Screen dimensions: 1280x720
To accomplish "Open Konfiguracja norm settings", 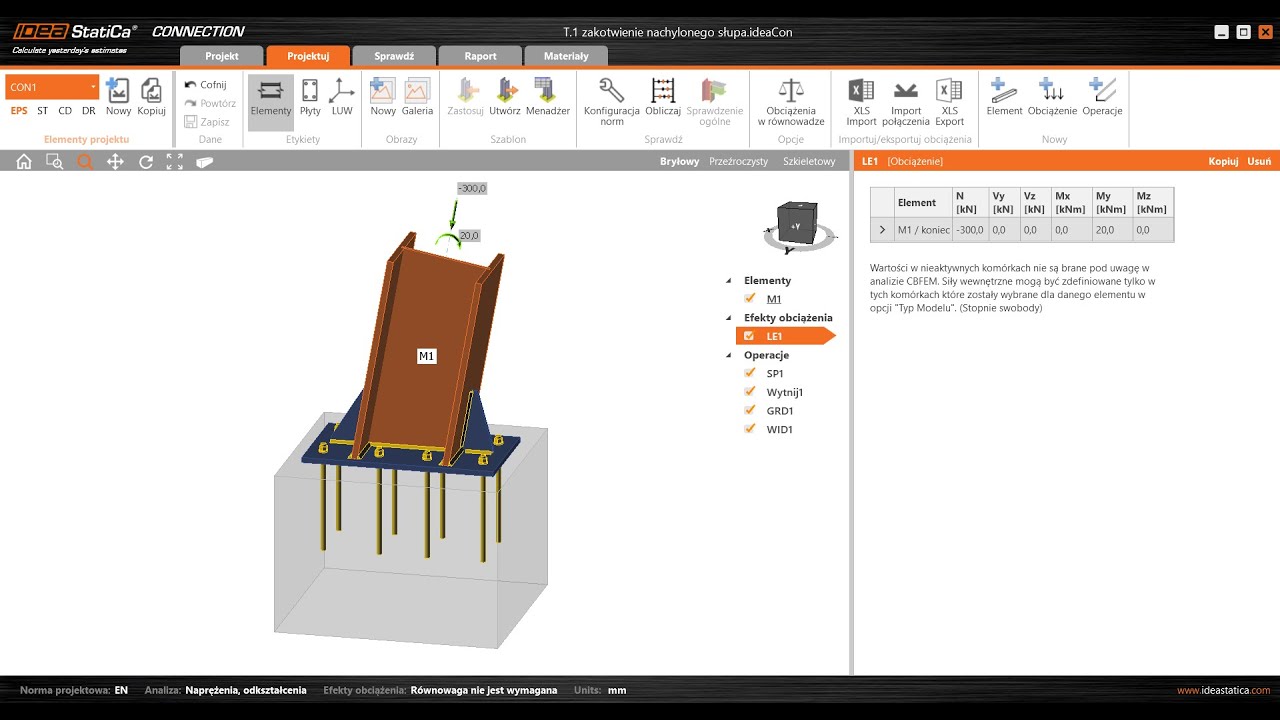I will pos(611,91).
